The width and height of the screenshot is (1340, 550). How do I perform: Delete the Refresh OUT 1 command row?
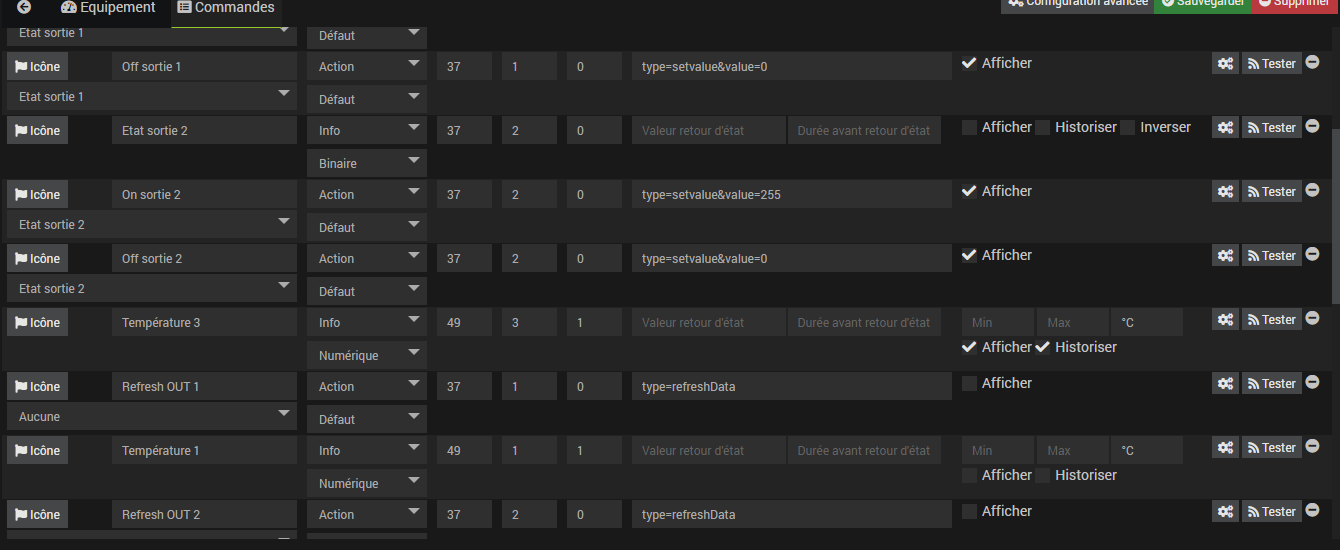click(x=1313, y=383)
